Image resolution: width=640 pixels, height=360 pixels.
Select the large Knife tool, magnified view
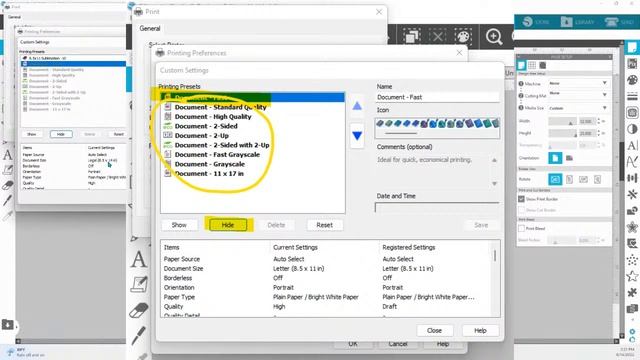point(139,336)
